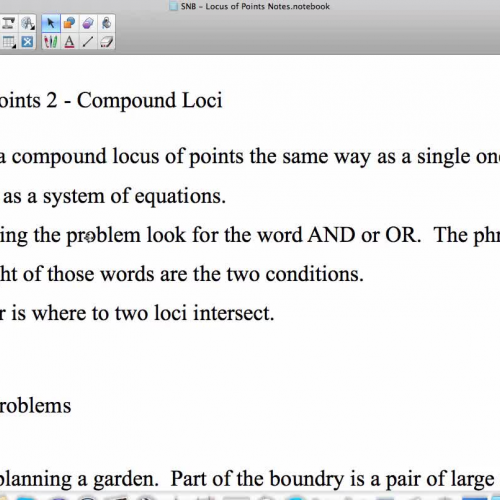This screenshot has height=500, width=500.
Task: Open the document camera tool
Action: [8, 23]
